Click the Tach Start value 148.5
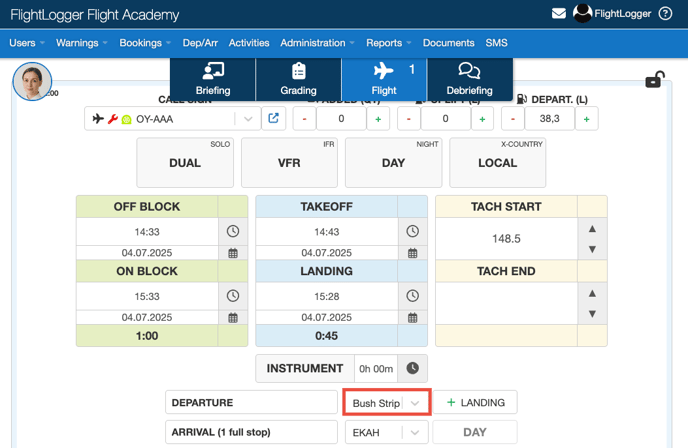 point(506,239)
